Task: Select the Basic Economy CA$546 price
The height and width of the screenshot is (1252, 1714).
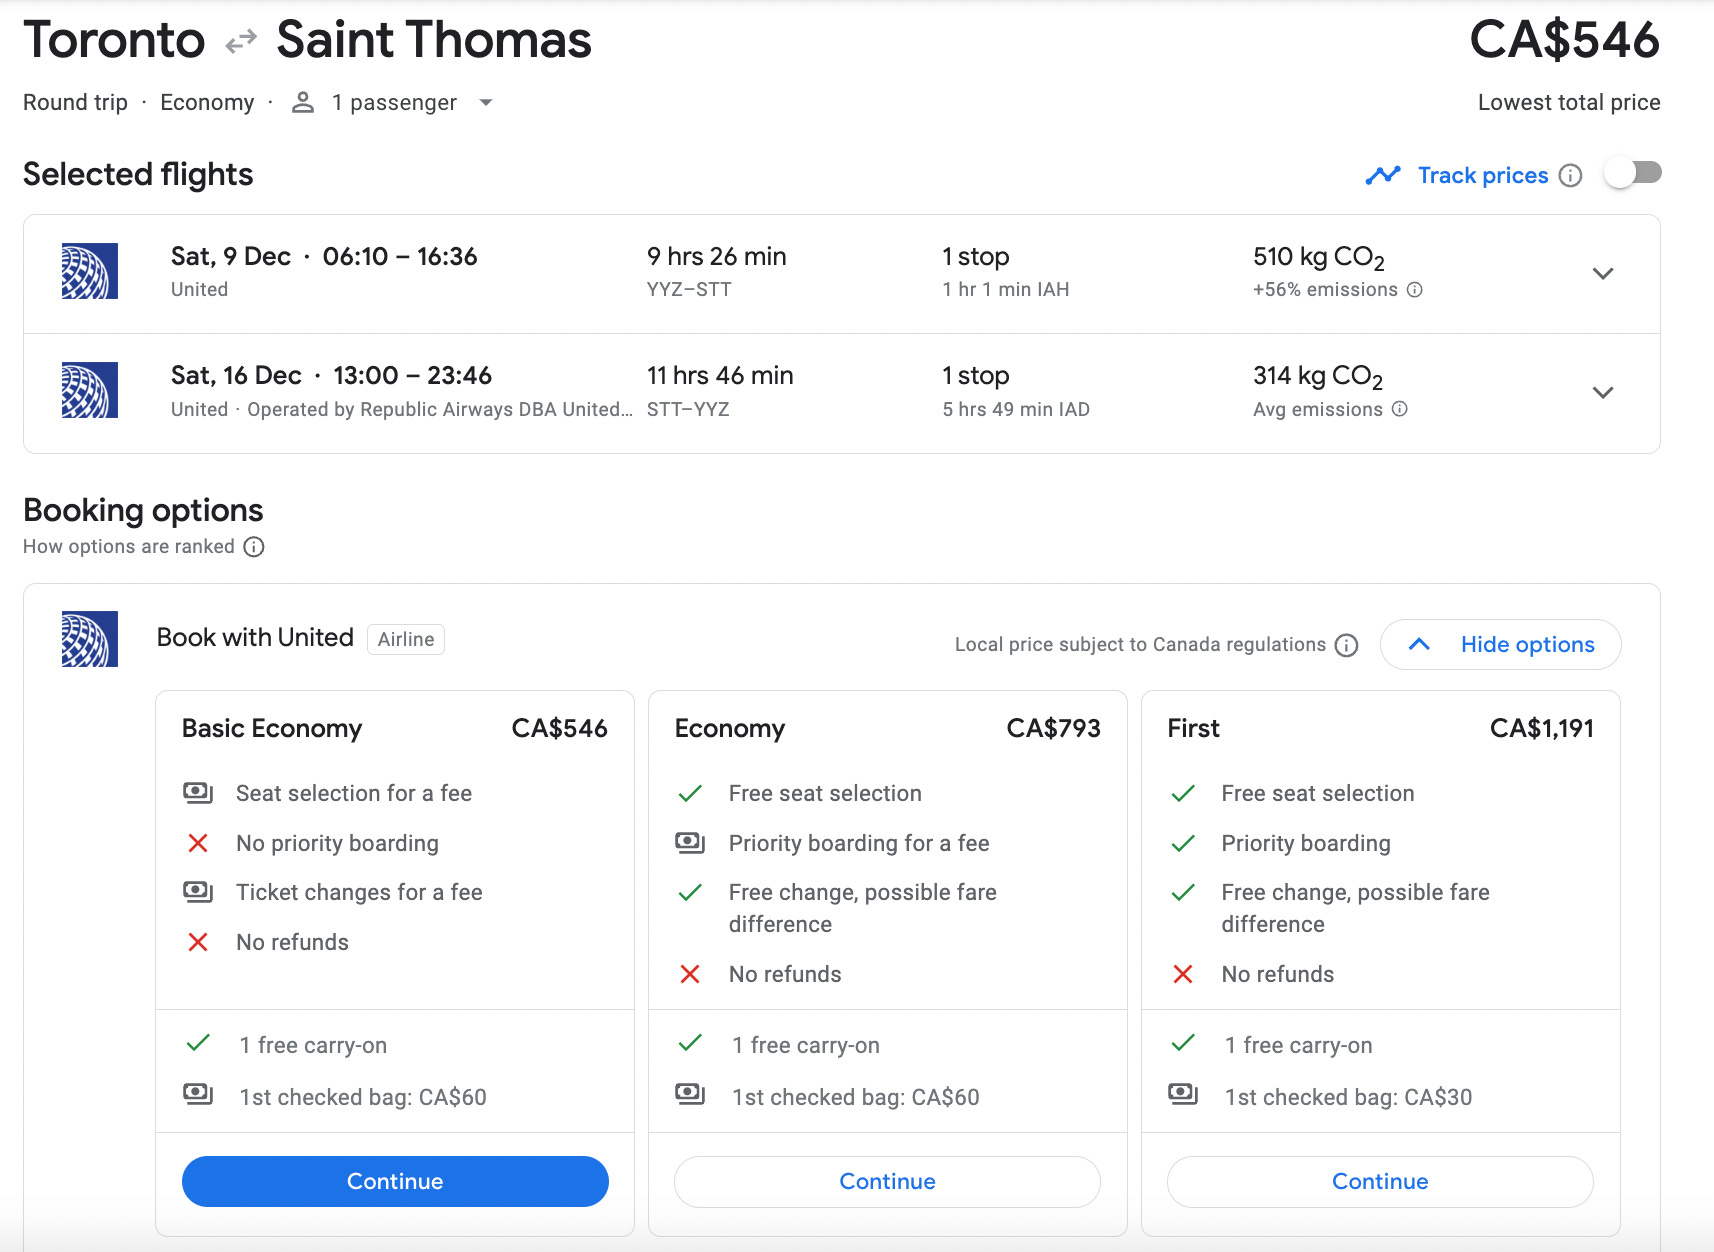Action: pos(560,729)
